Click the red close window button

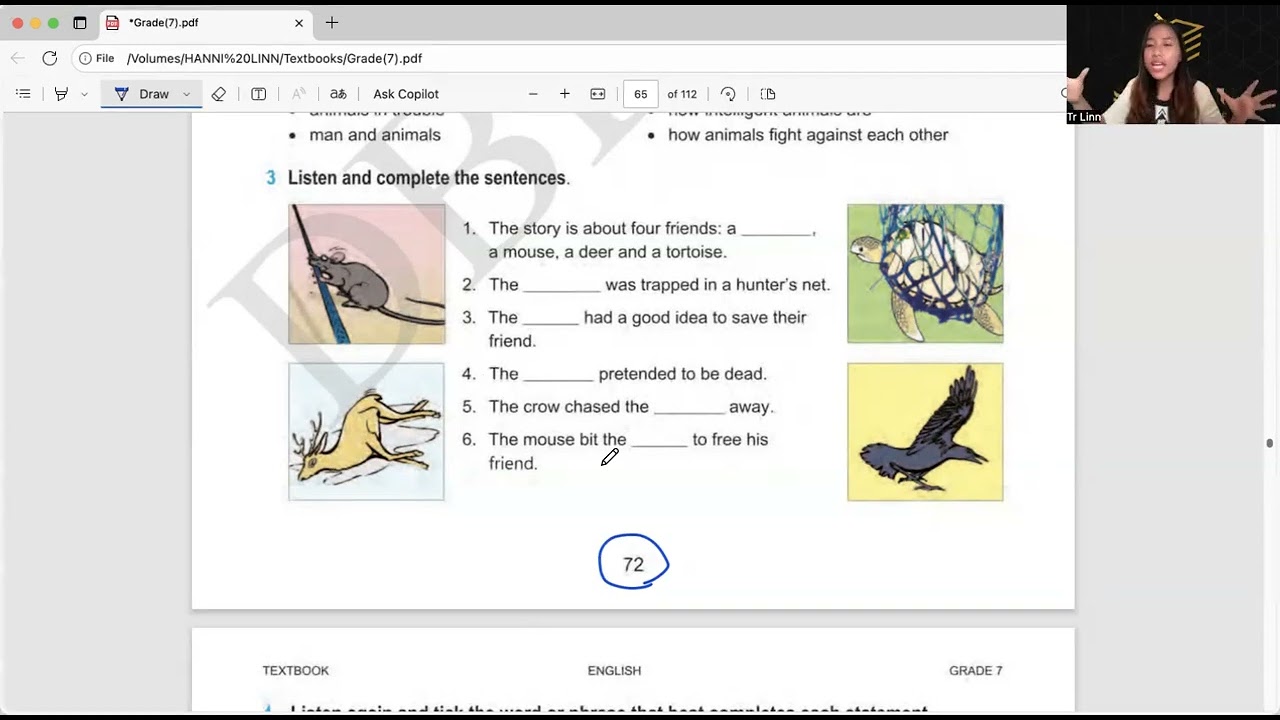17,23
